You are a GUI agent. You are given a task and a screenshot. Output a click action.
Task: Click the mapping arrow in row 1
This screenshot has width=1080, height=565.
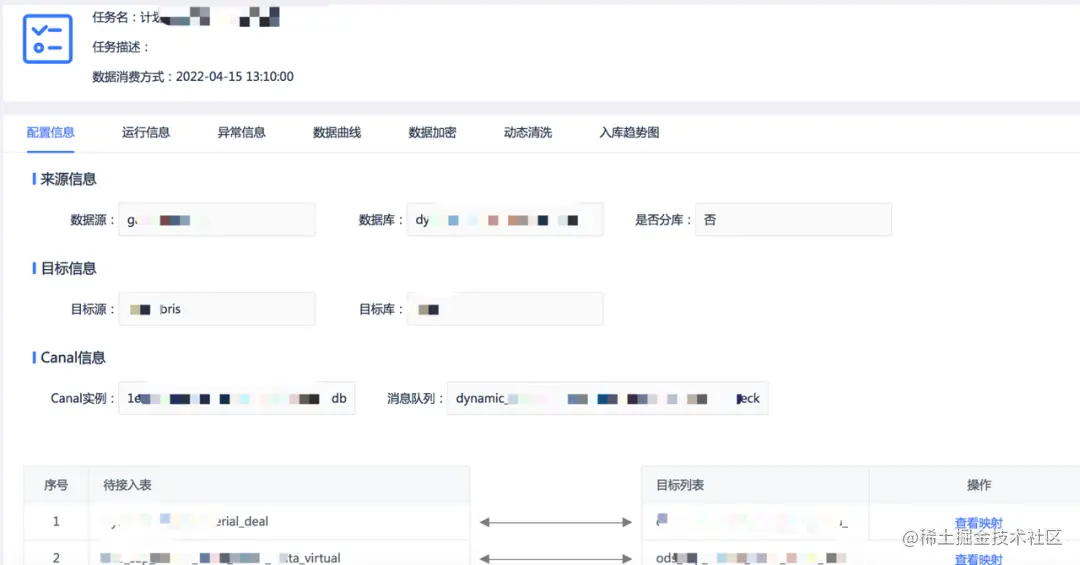(556, 522)
